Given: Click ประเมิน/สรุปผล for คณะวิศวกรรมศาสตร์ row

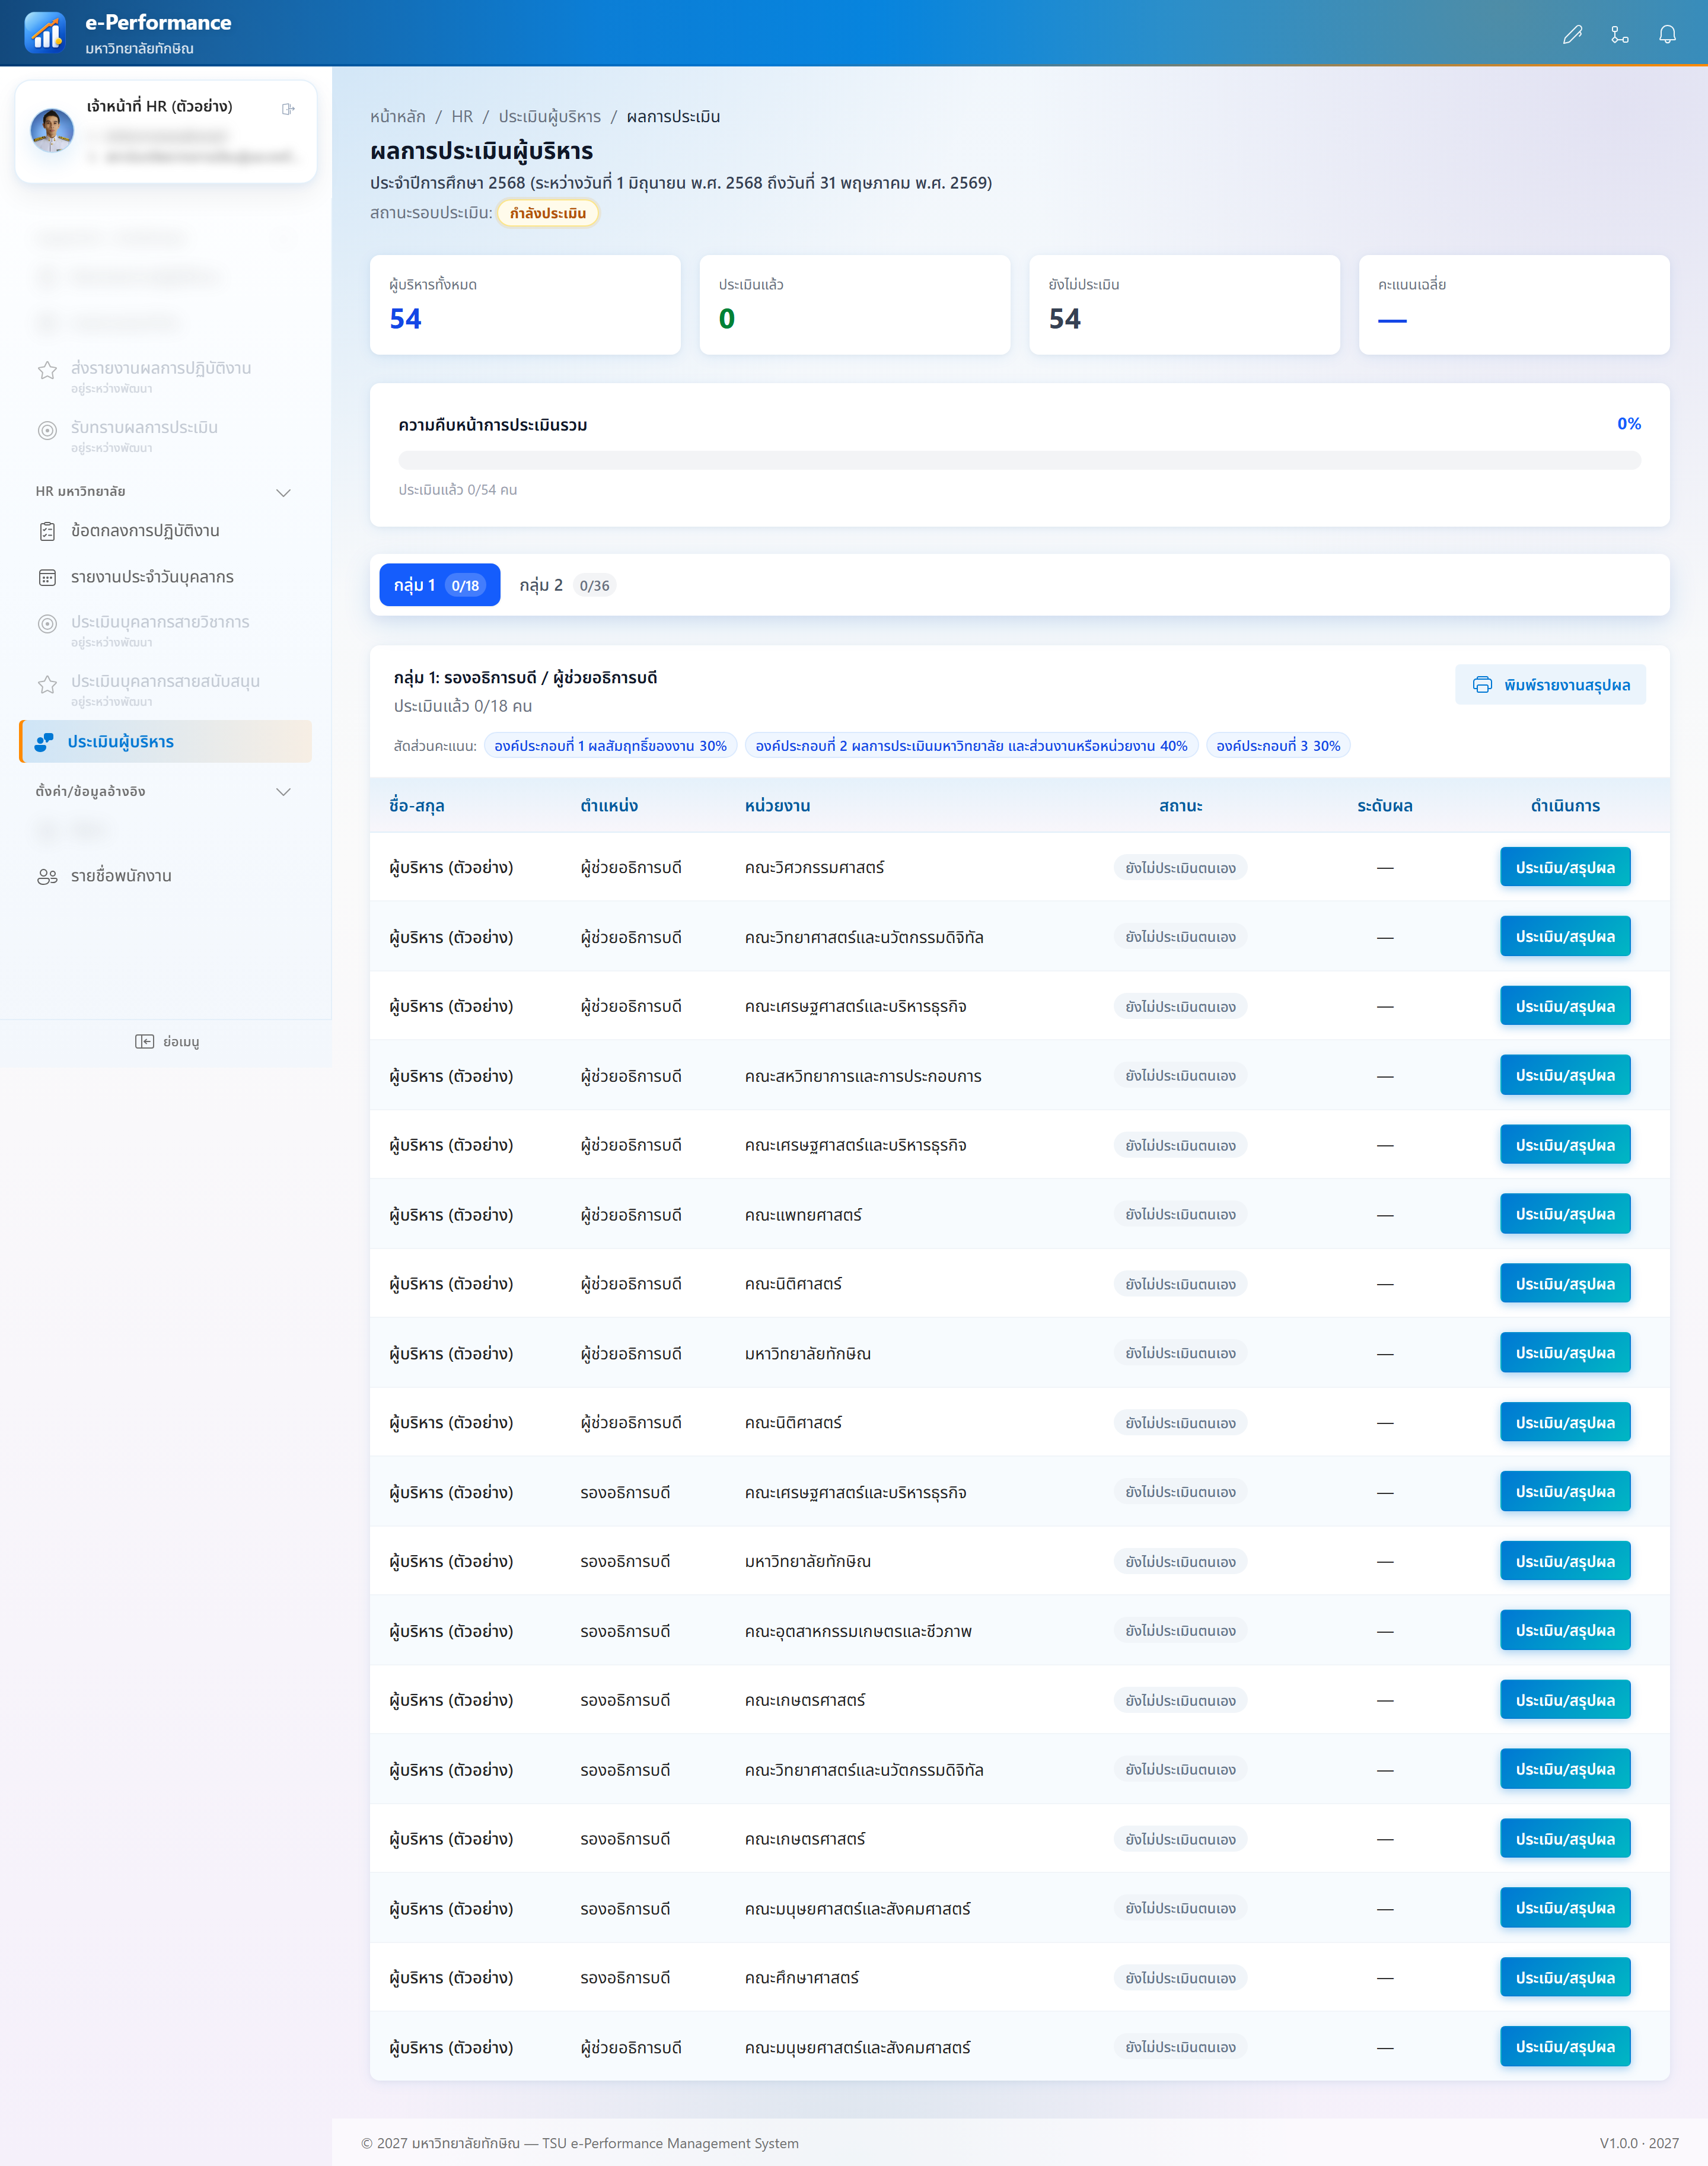Looking at the screenshot, I should pyautogui.click(x=1565, y=867).
